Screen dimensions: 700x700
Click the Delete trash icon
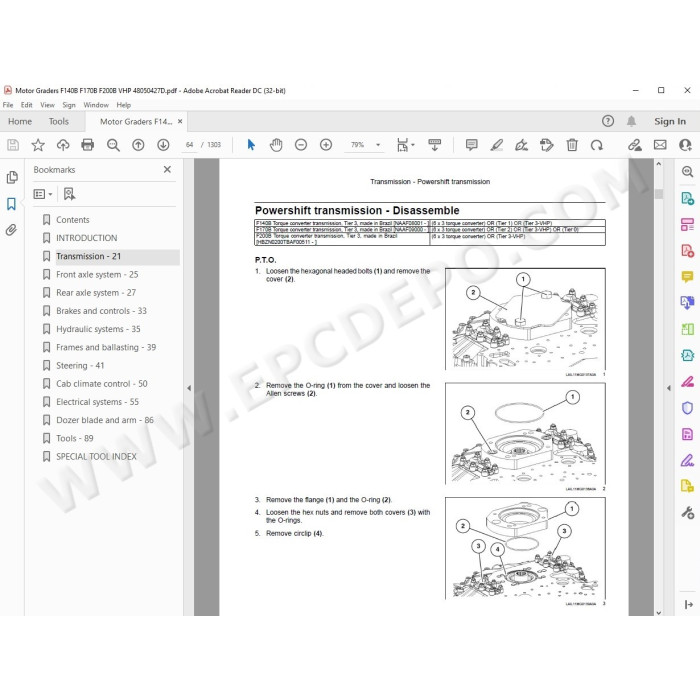[572, 145]
